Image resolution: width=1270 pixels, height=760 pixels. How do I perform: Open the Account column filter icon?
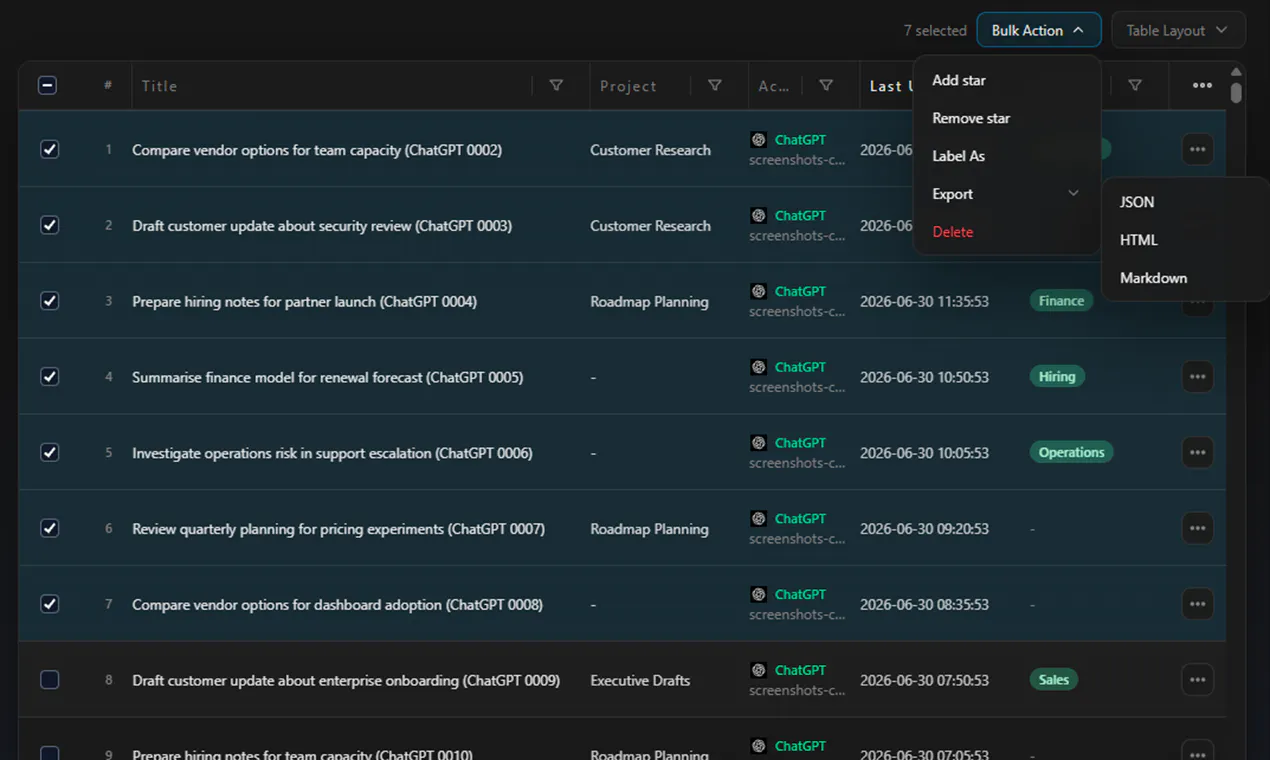826,86
